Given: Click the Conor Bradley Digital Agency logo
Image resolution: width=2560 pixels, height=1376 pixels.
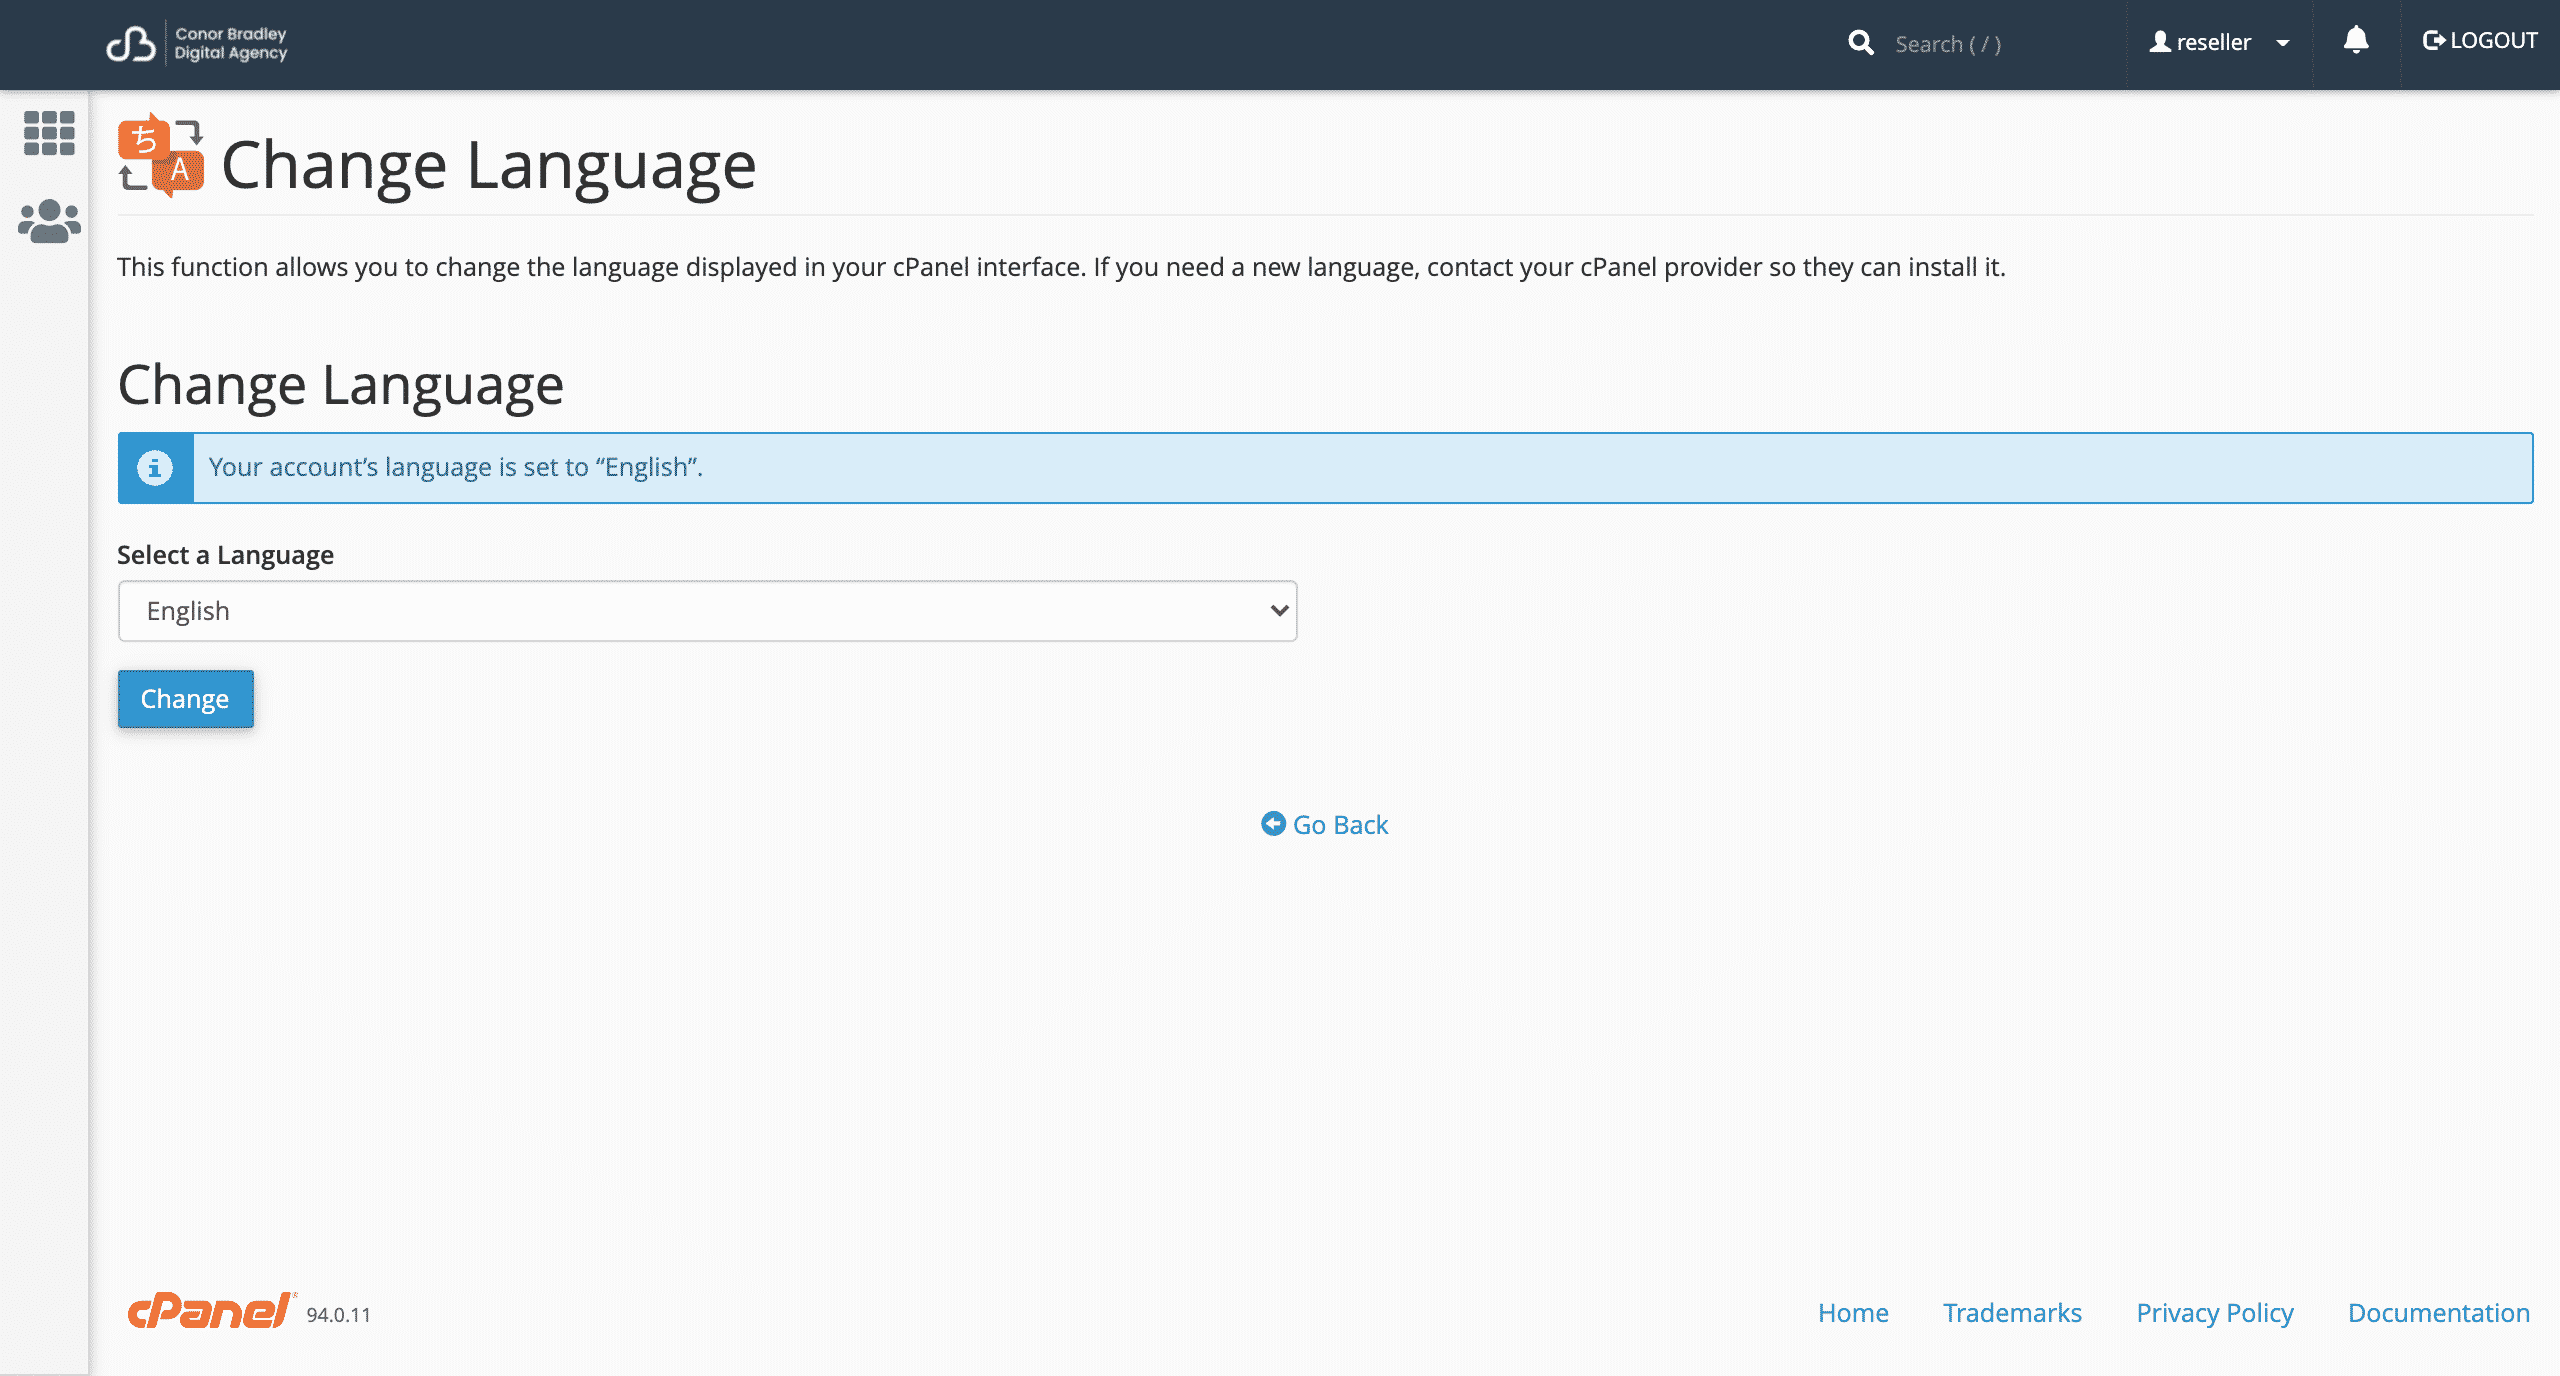Looking at the screenshot, I should 197,44.
